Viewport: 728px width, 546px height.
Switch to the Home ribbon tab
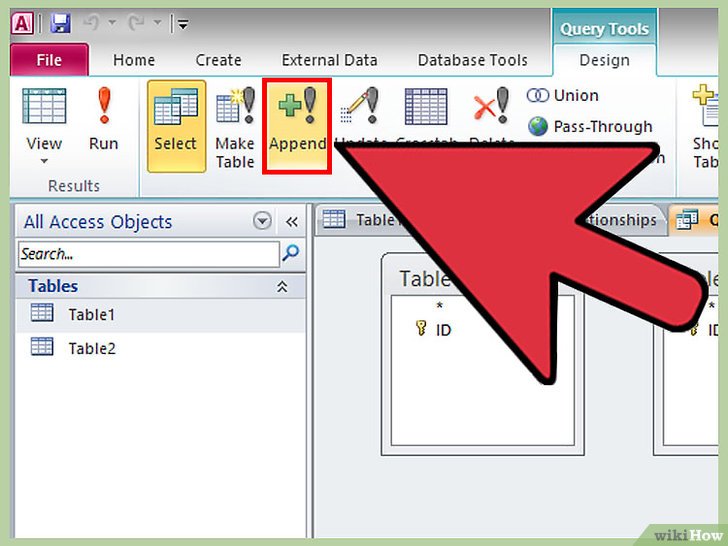coord(134,60)
